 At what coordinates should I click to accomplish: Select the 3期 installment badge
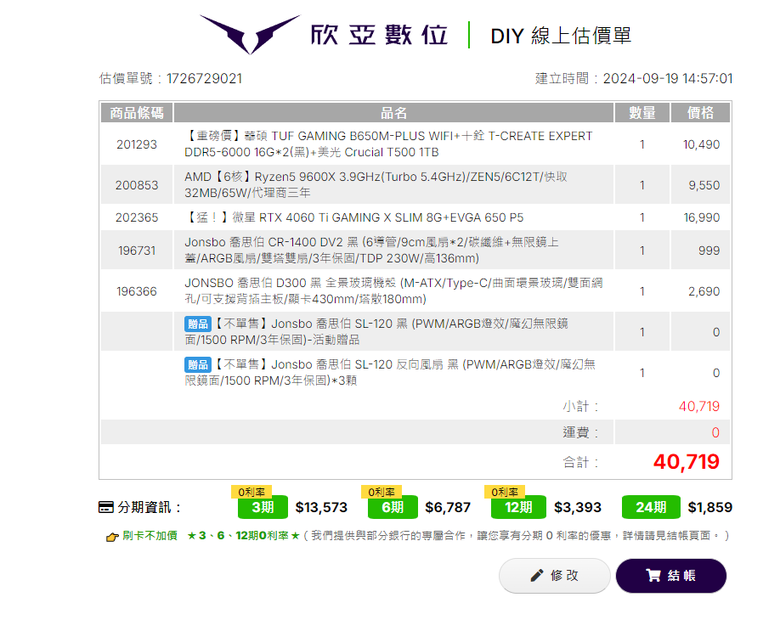click(x=263, y=507)
